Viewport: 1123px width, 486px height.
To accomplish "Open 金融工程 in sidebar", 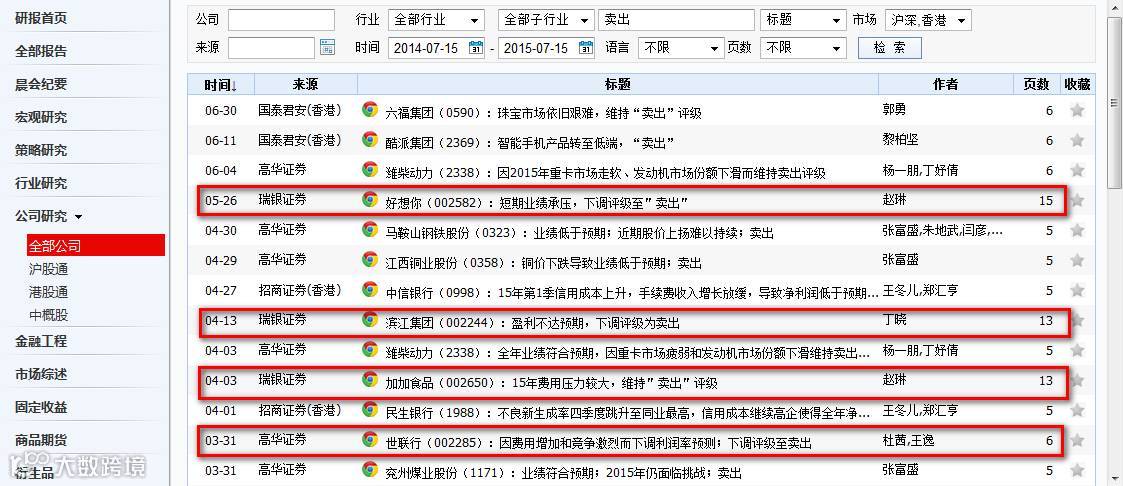I will tap(41, 341).
